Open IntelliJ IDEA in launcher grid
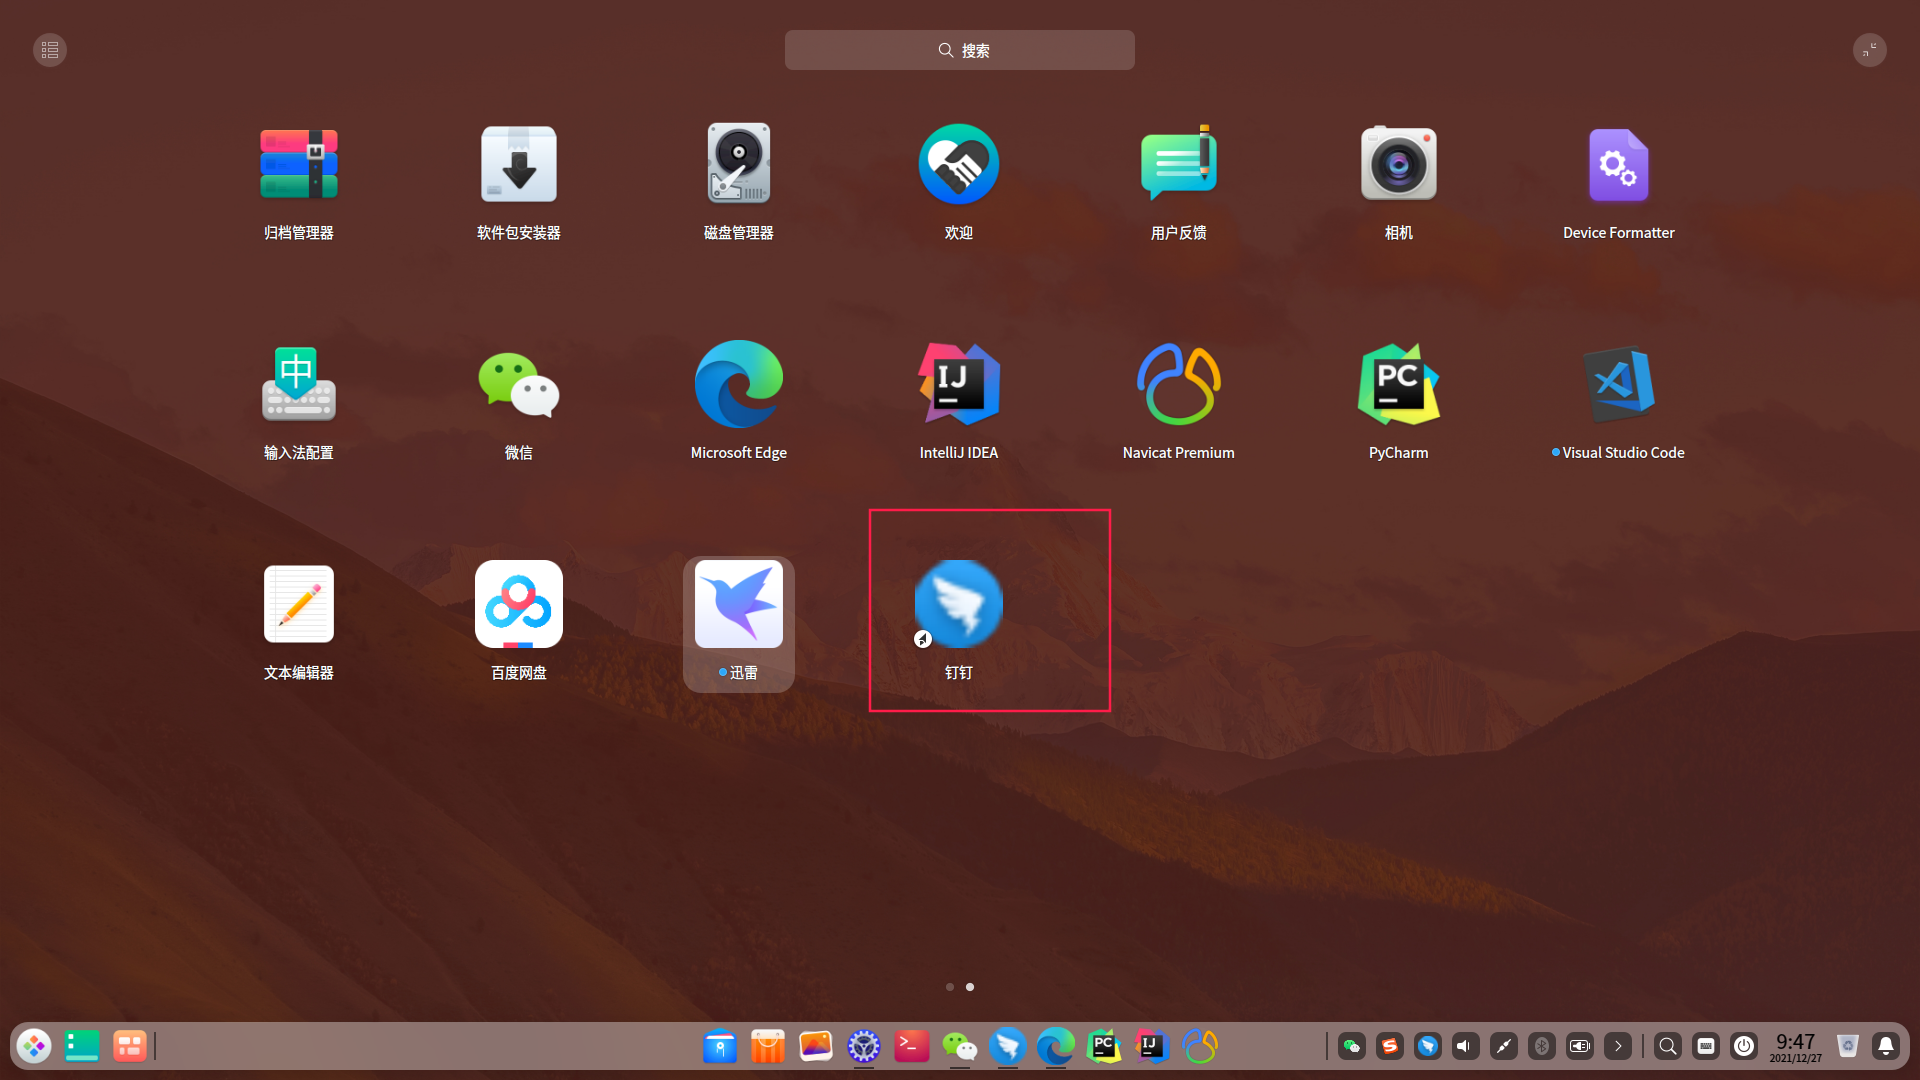The image size is (1920, 1080). [x=958, y=385]
